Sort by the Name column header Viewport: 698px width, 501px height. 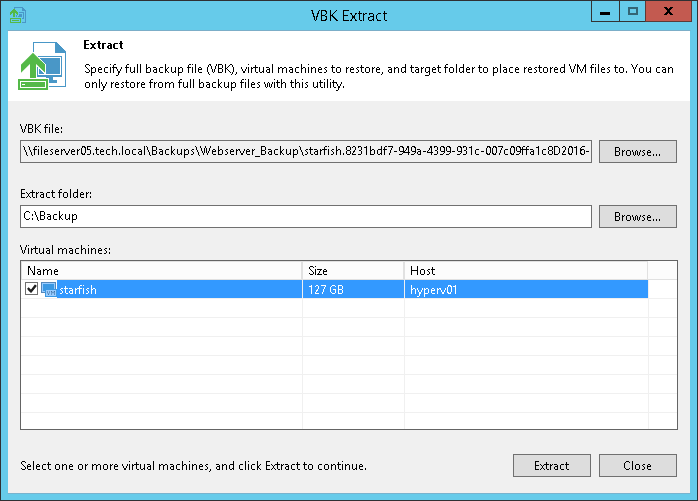tap(162, 271)
